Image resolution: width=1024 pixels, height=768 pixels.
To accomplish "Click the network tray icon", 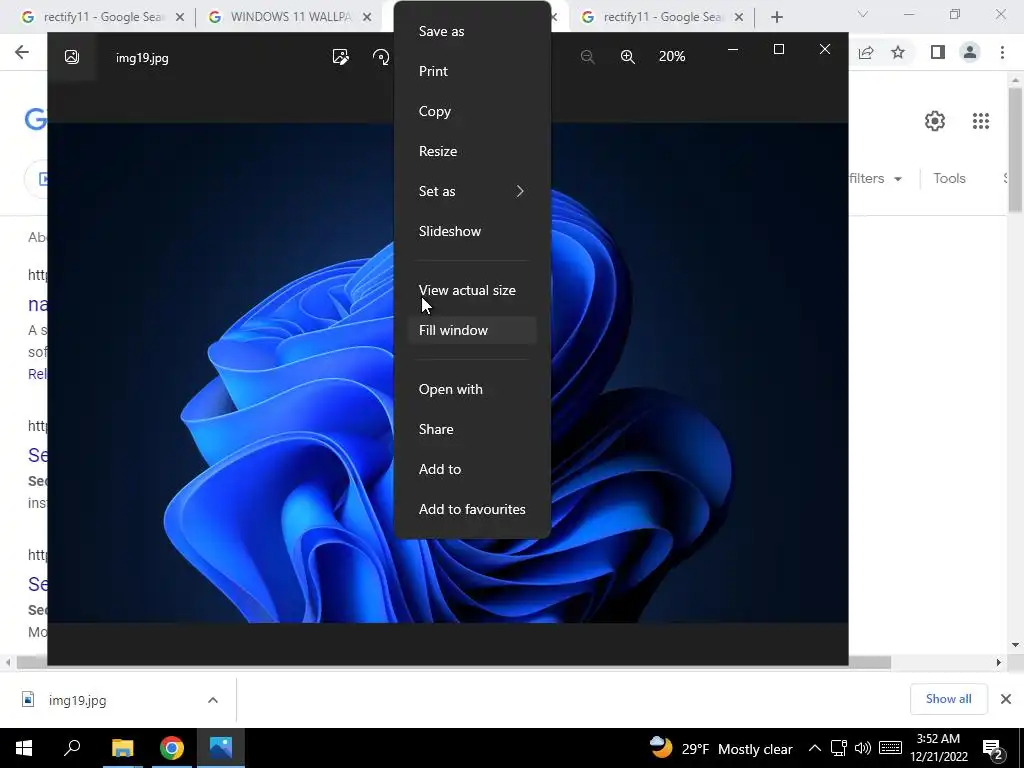I will tap(839, 748).
